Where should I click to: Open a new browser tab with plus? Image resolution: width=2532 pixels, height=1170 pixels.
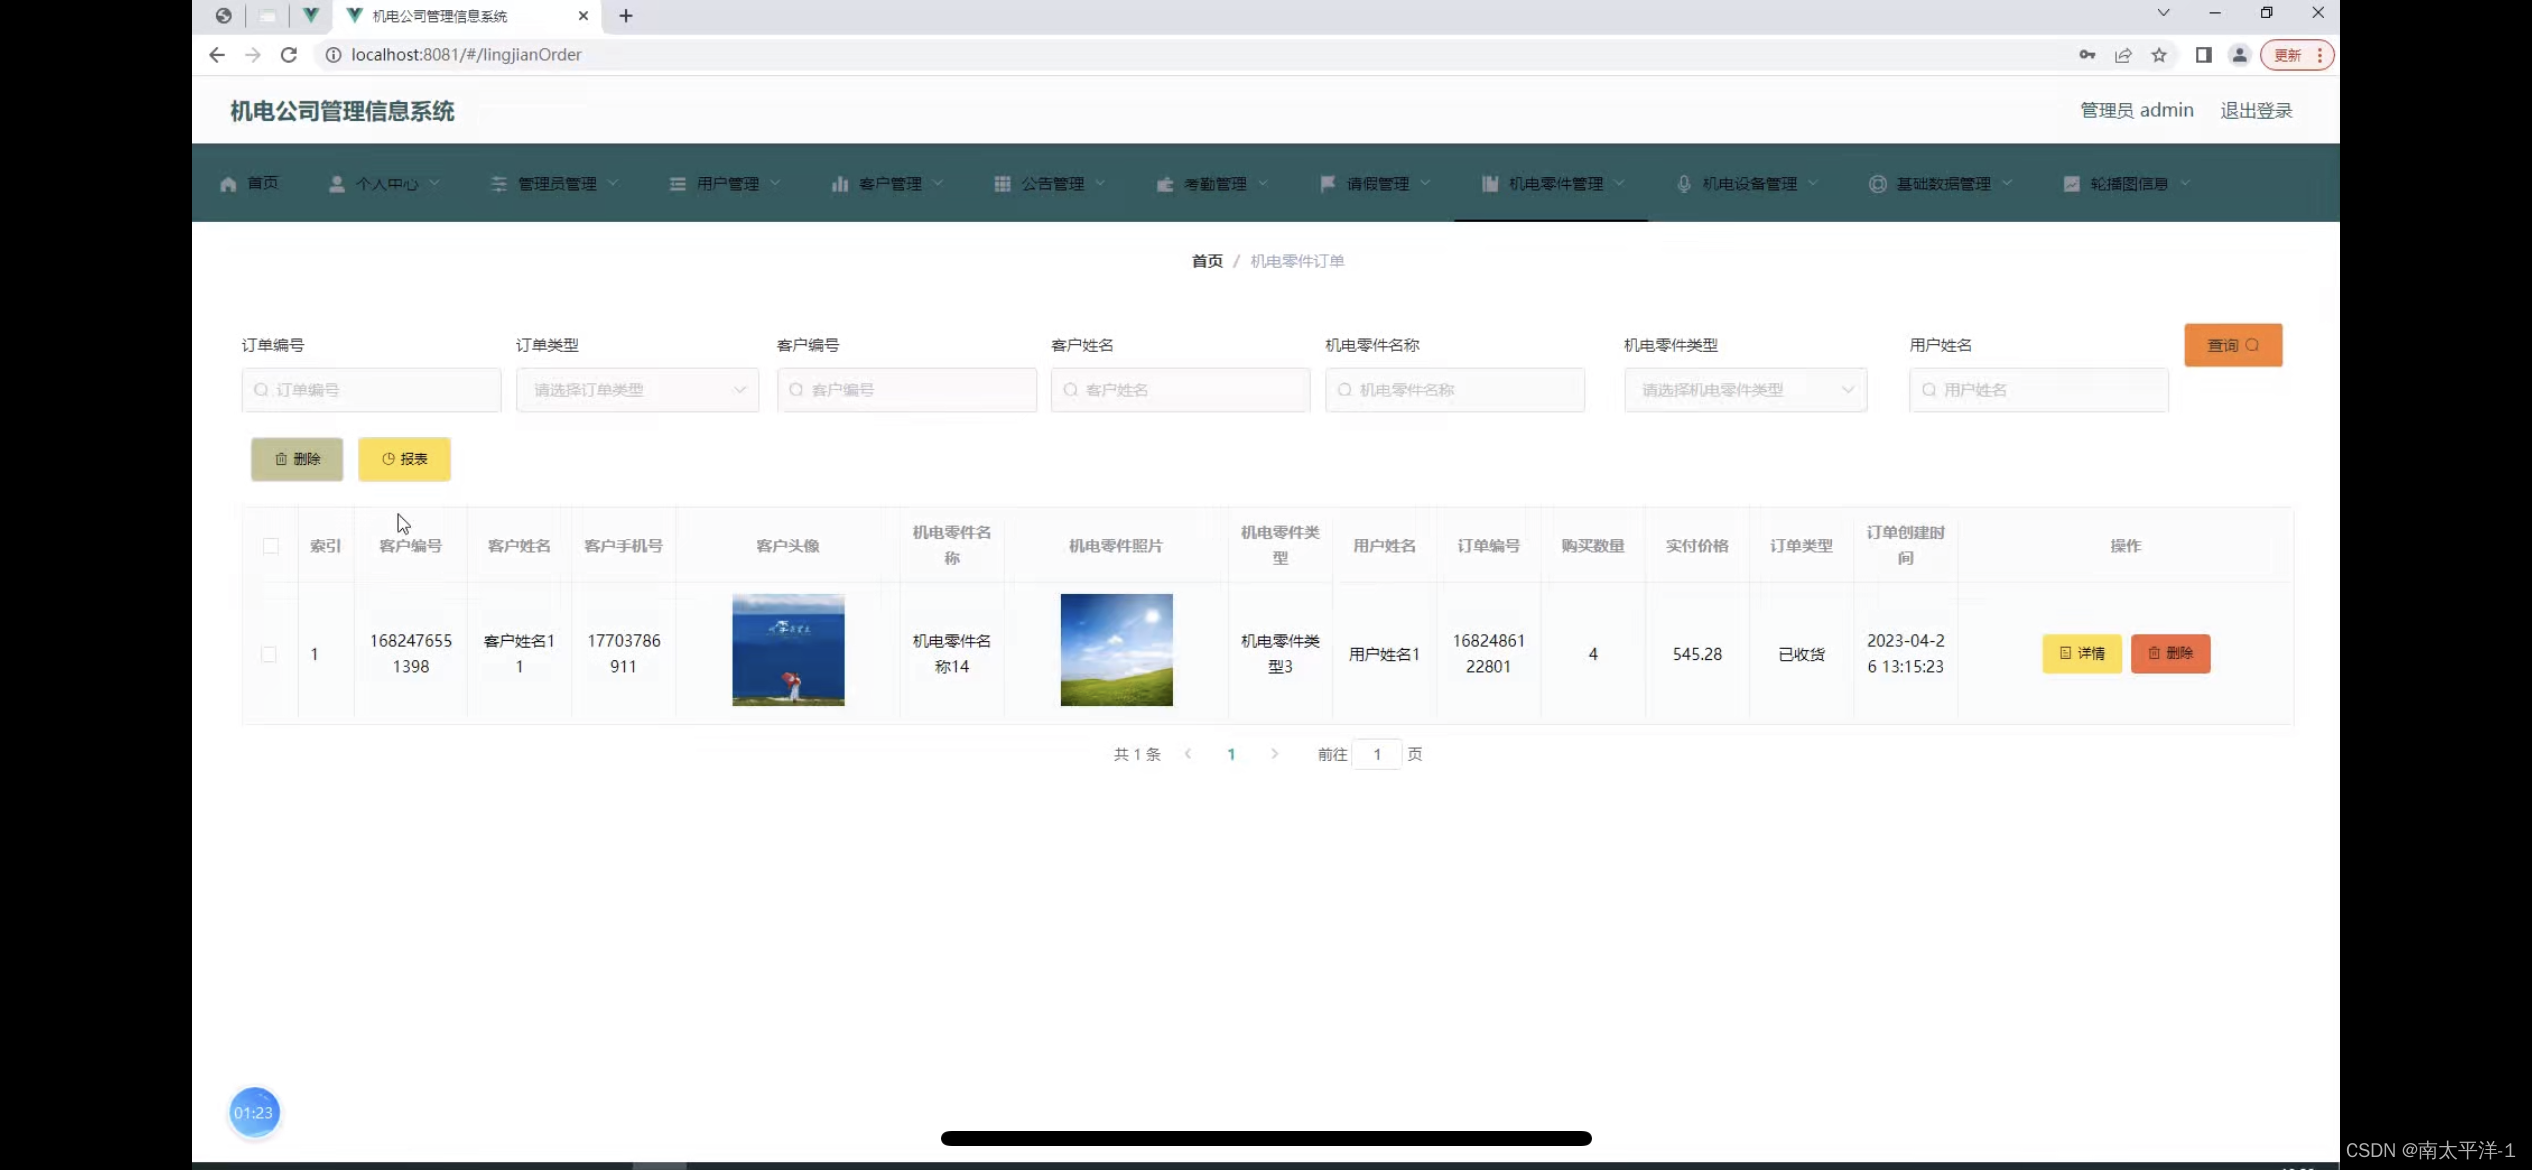click(x=626, y=16)
